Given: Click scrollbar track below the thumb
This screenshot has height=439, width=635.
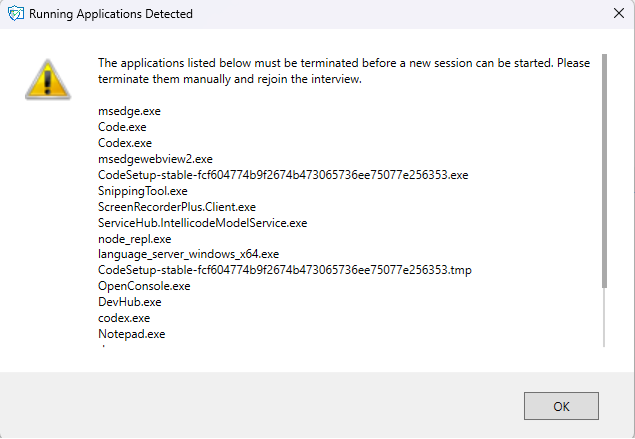Looking at the screenshot, I should coord(604,318).
